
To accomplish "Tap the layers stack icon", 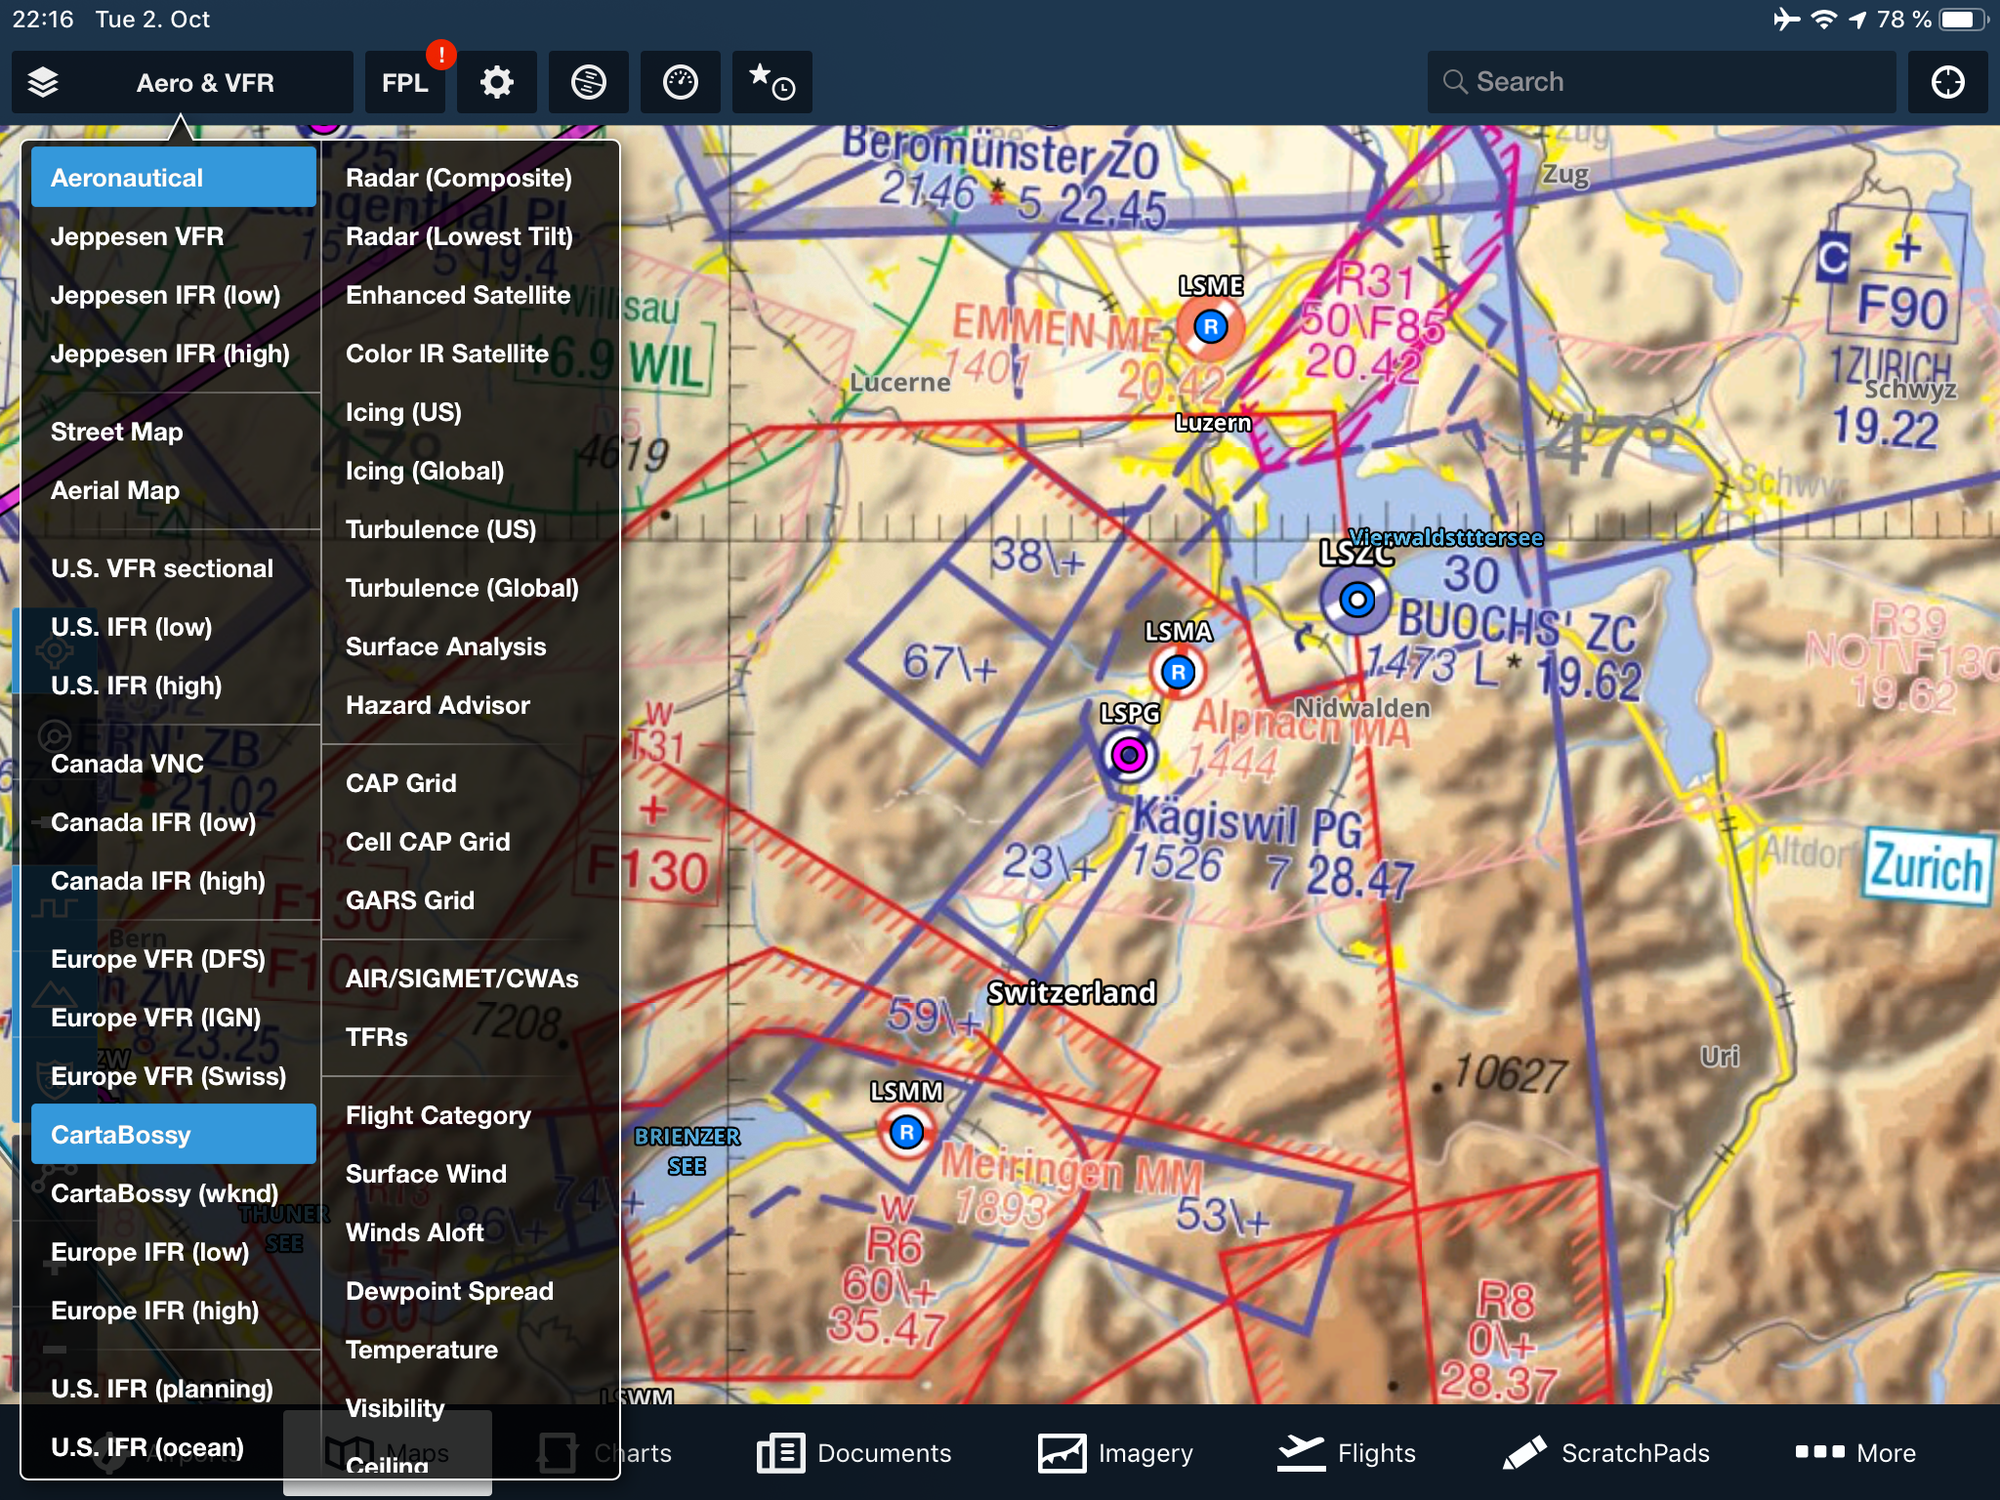I will 43,82.
